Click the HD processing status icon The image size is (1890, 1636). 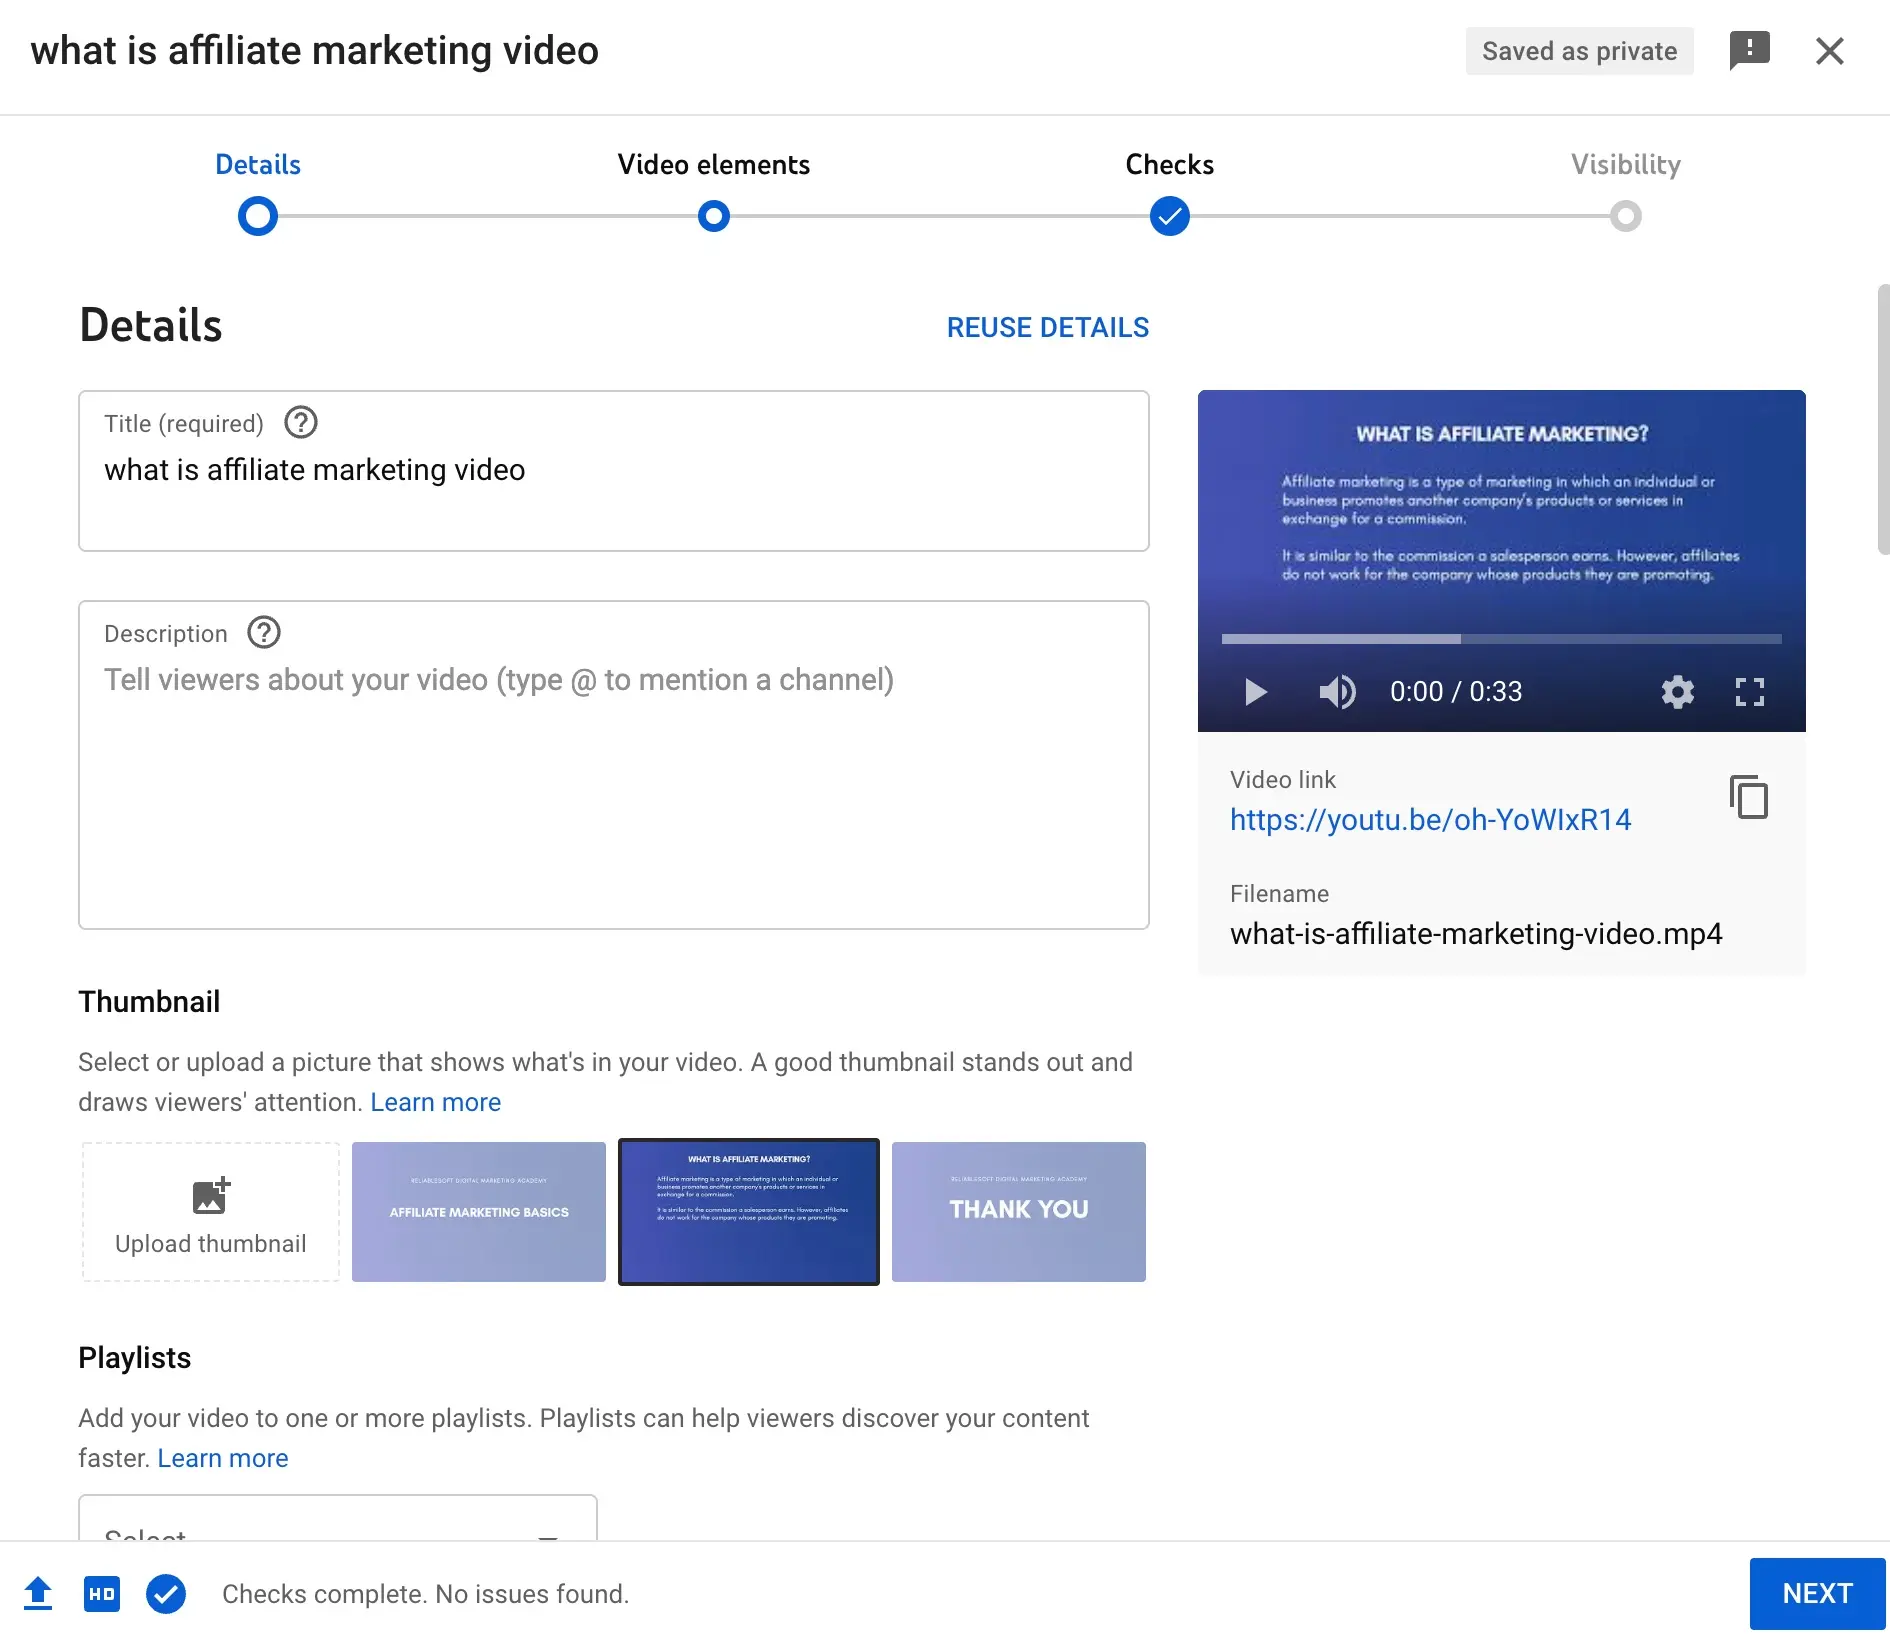pos(102,1593)
